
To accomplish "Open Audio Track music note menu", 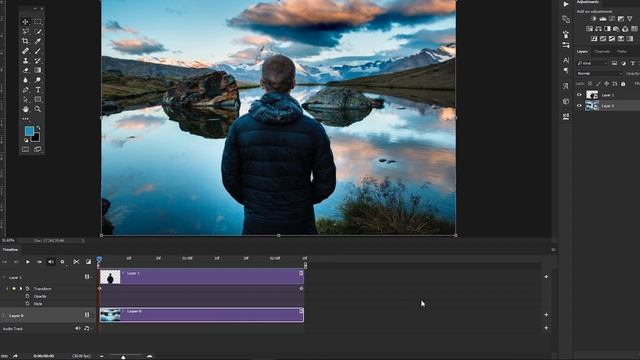I will 87,328.
